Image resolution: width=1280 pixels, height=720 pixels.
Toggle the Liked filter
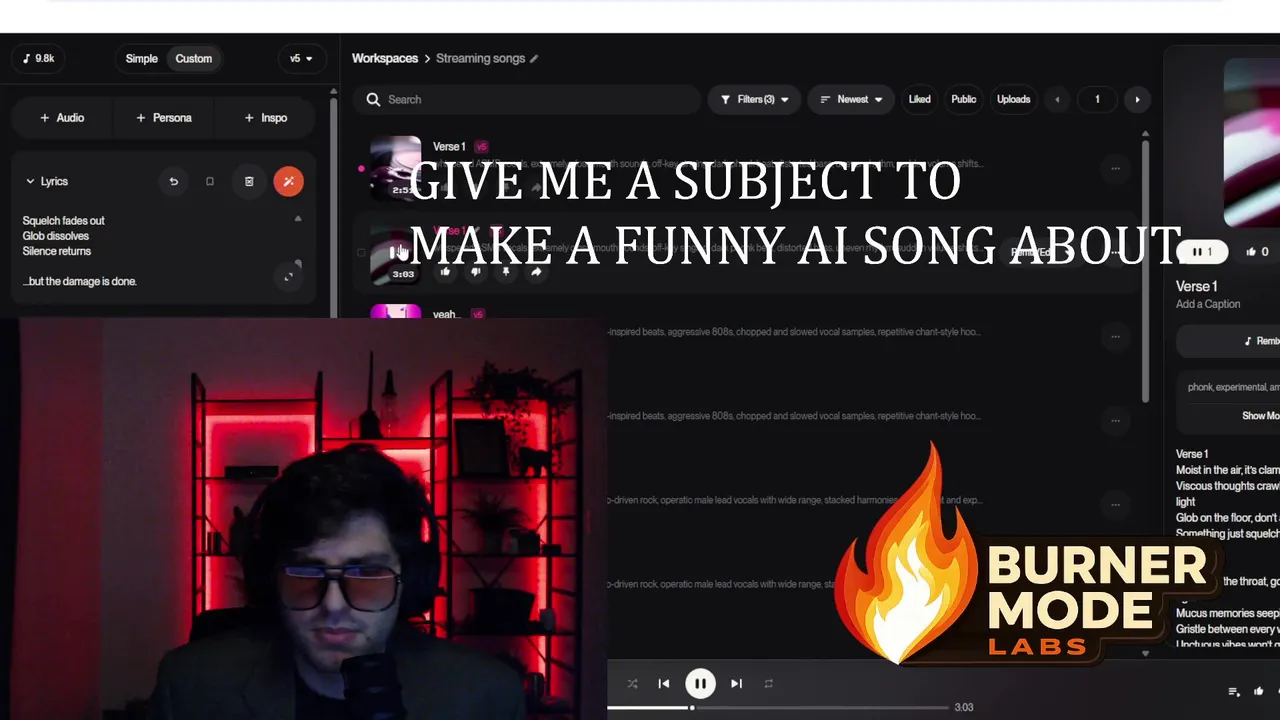[919, 99]
